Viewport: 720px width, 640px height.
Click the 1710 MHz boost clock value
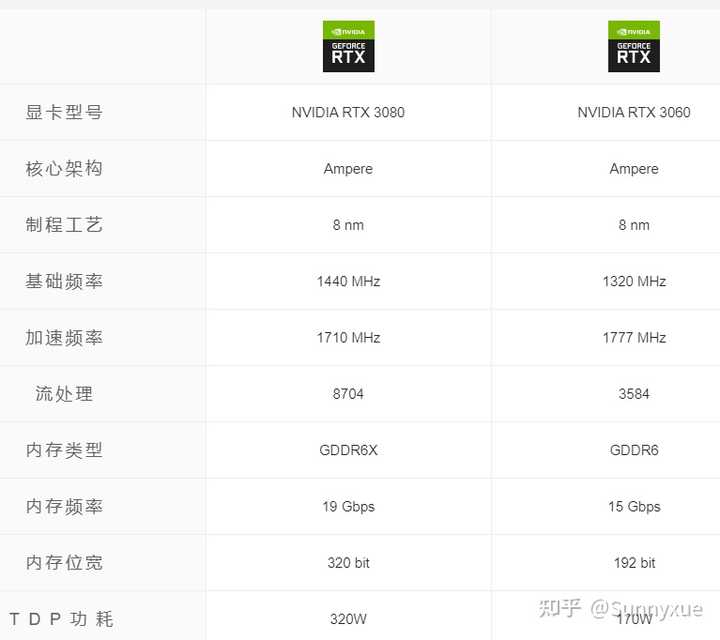coord(348,338)
